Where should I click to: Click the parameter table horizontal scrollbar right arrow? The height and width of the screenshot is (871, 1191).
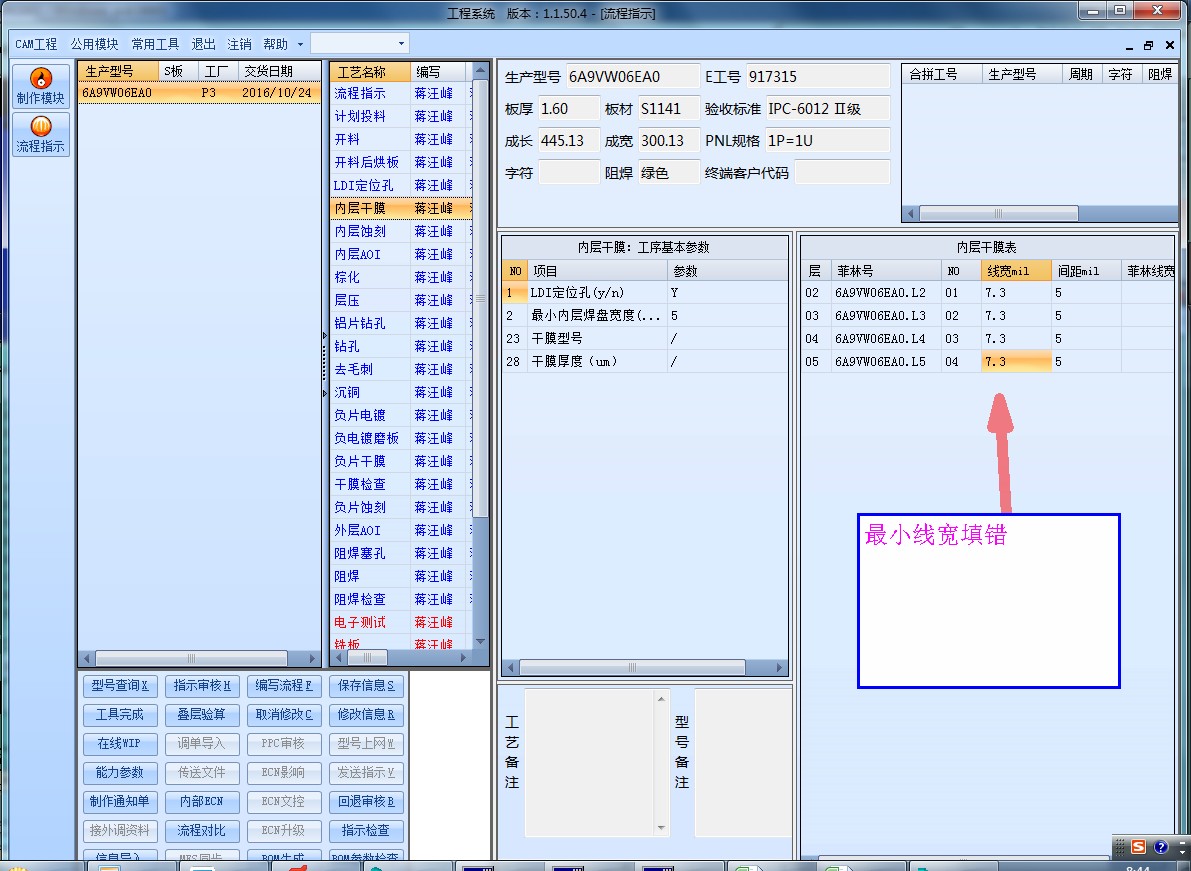click(x=779, y=668)
